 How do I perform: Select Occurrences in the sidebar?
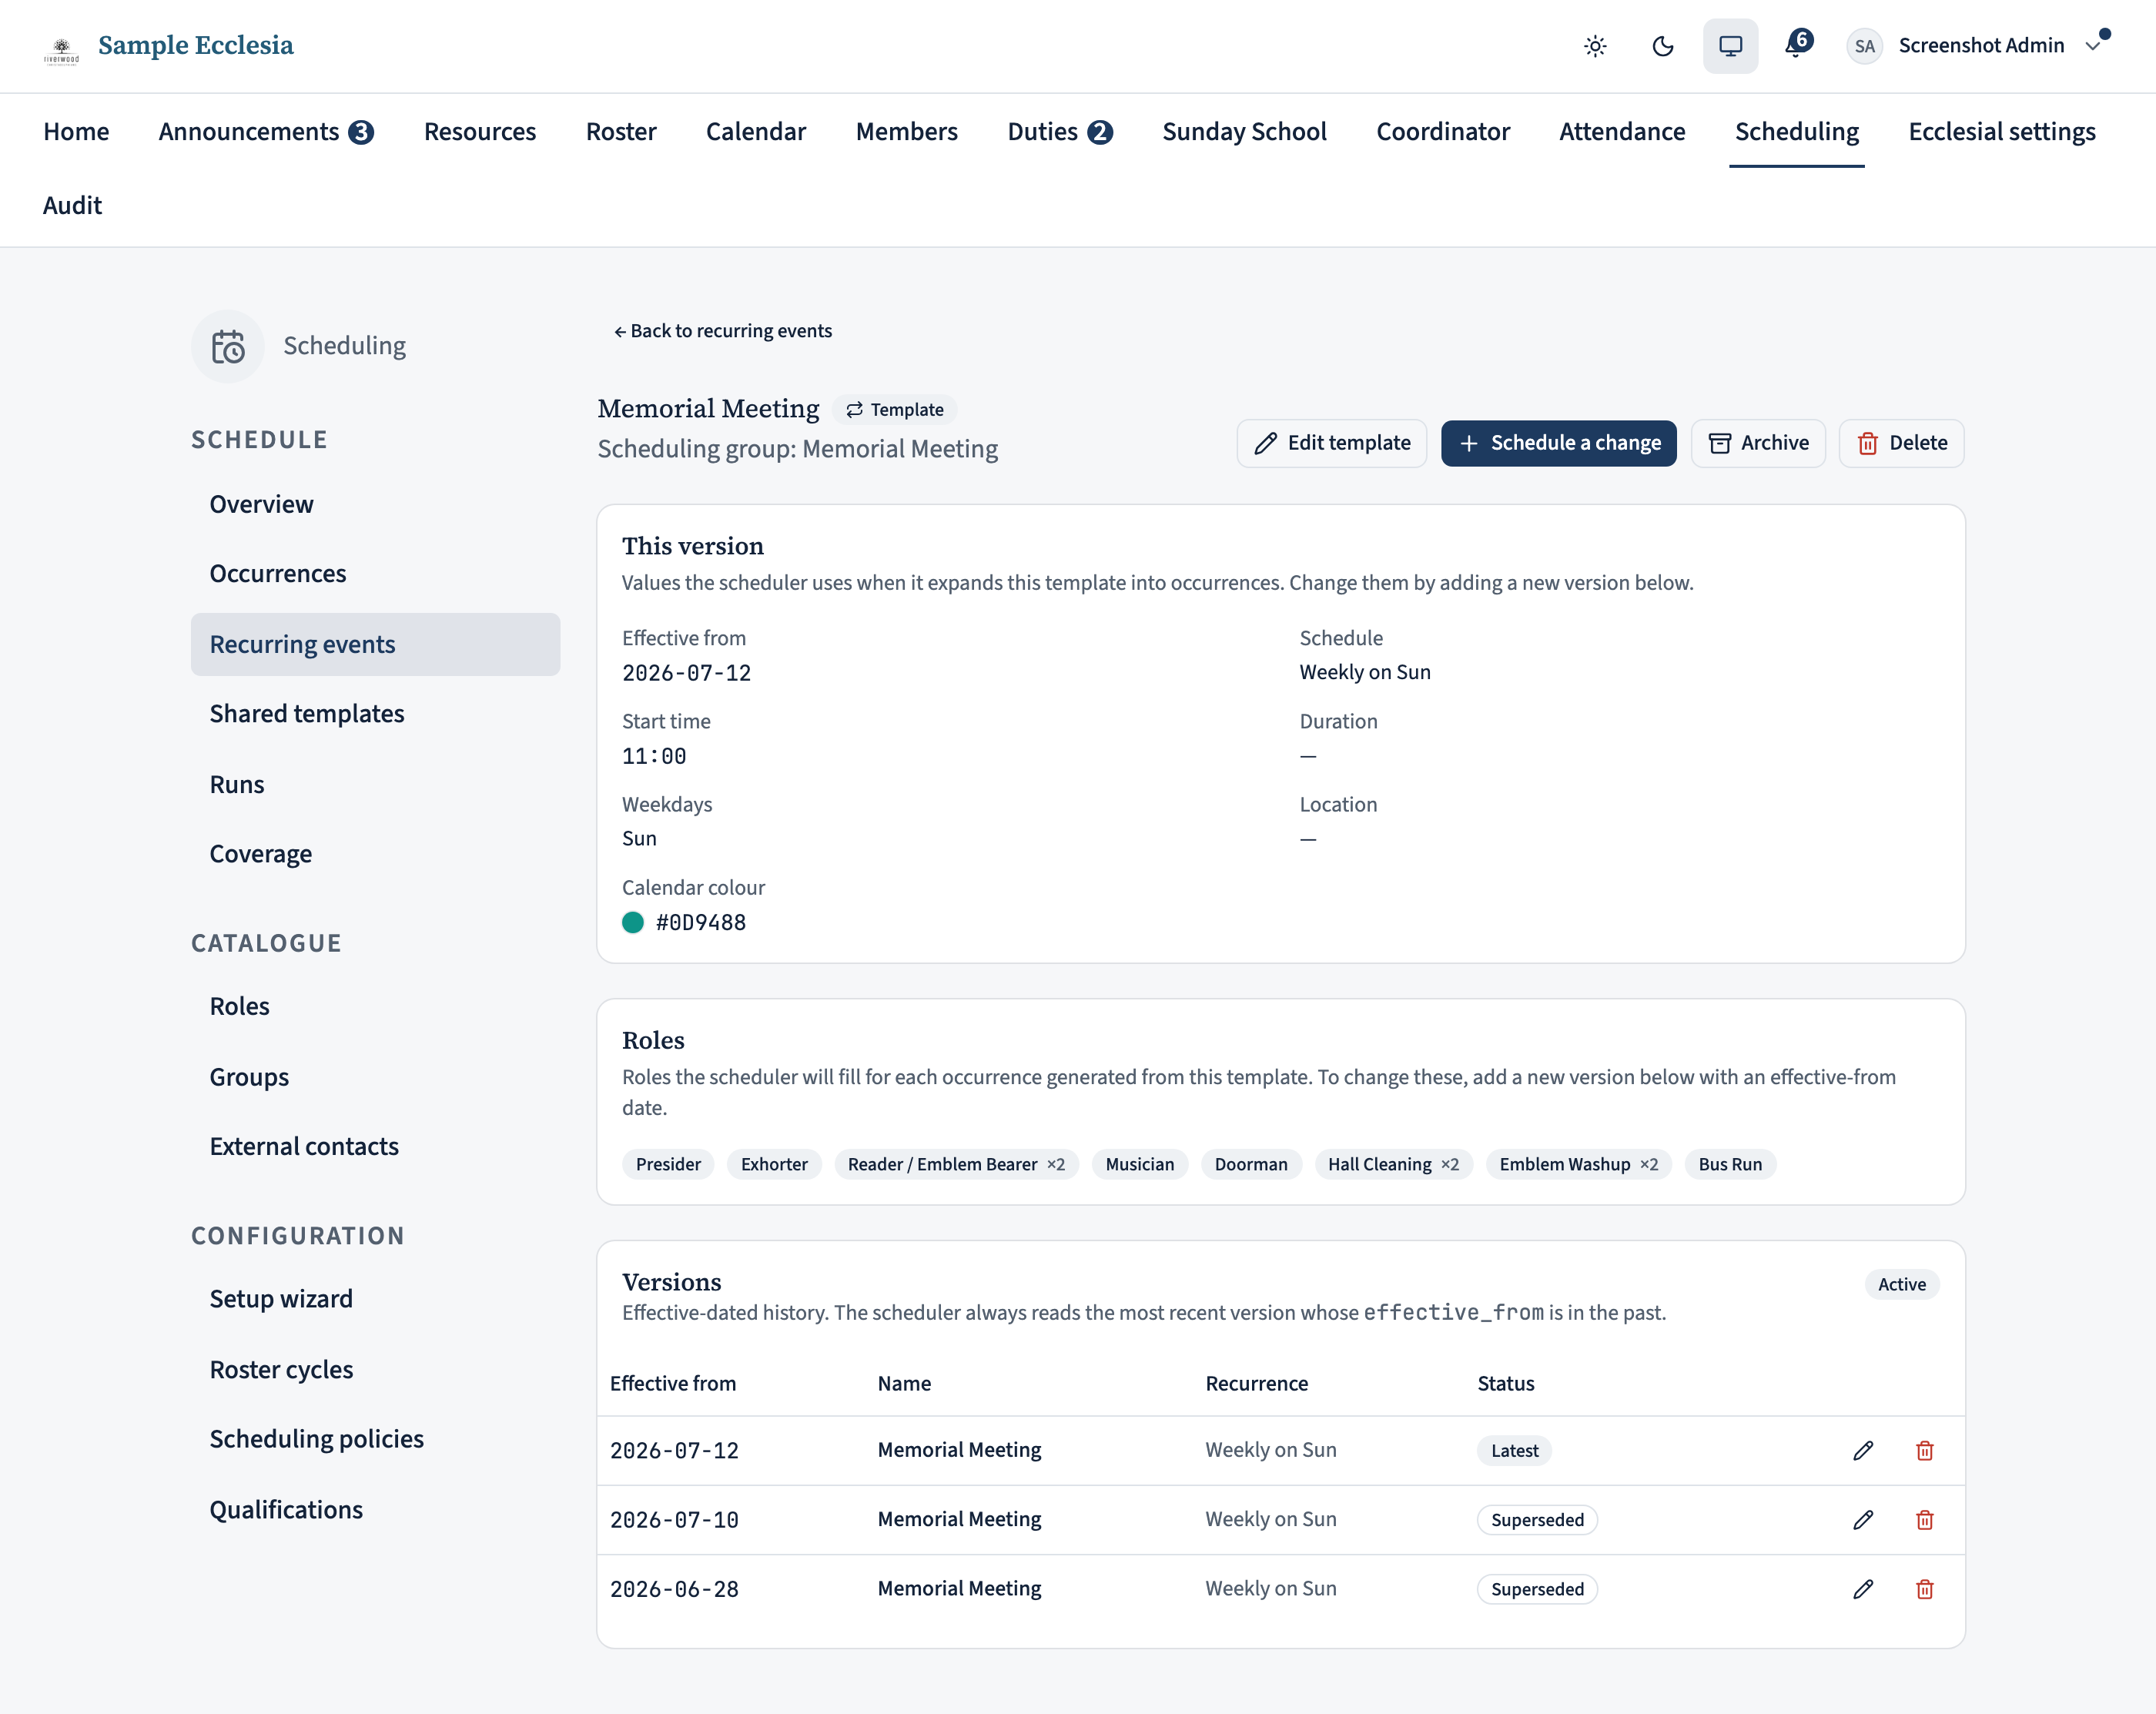coord(375,573)
